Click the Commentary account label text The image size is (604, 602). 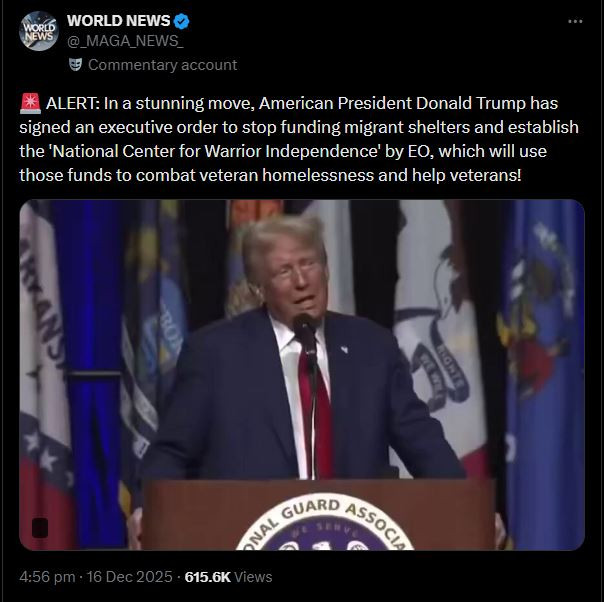[x=162, y=65]
